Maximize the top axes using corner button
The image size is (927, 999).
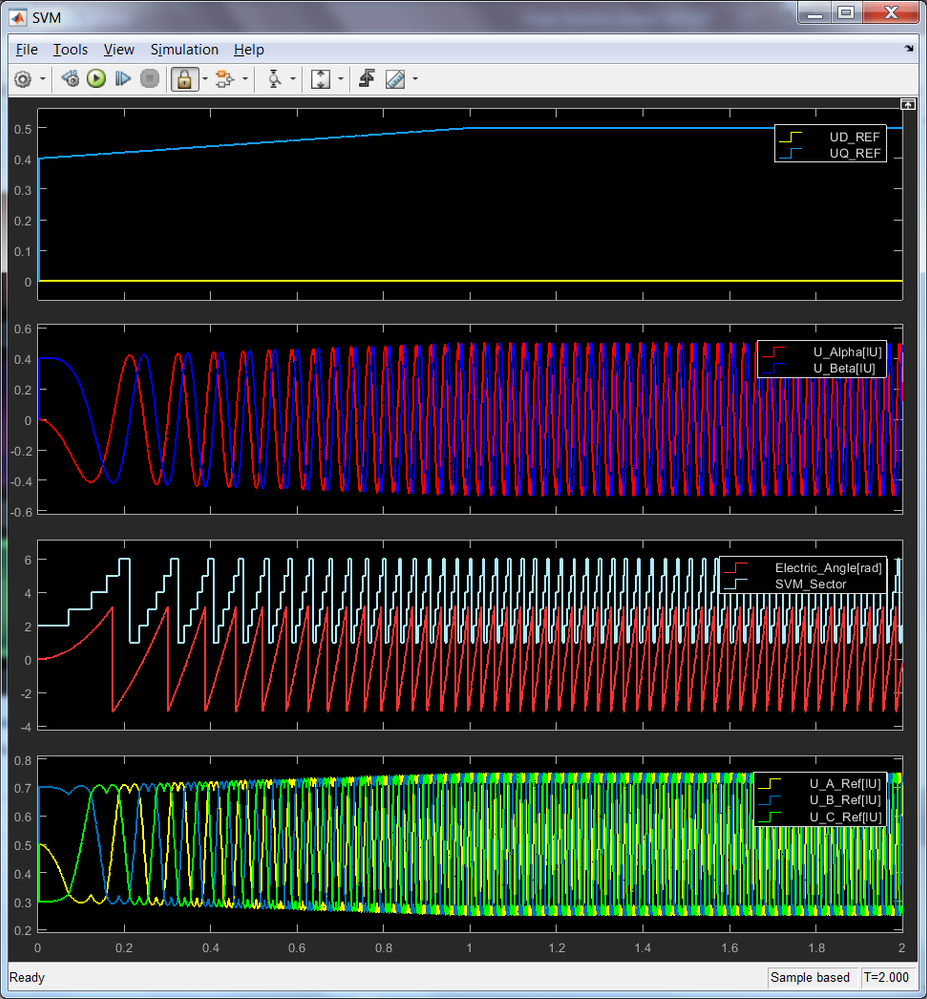pyautogui.click(x=907, y=104)
